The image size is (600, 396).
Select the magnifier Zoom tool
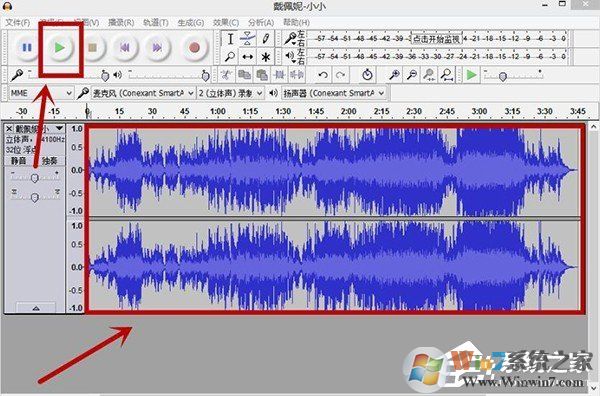pos(230,57)
